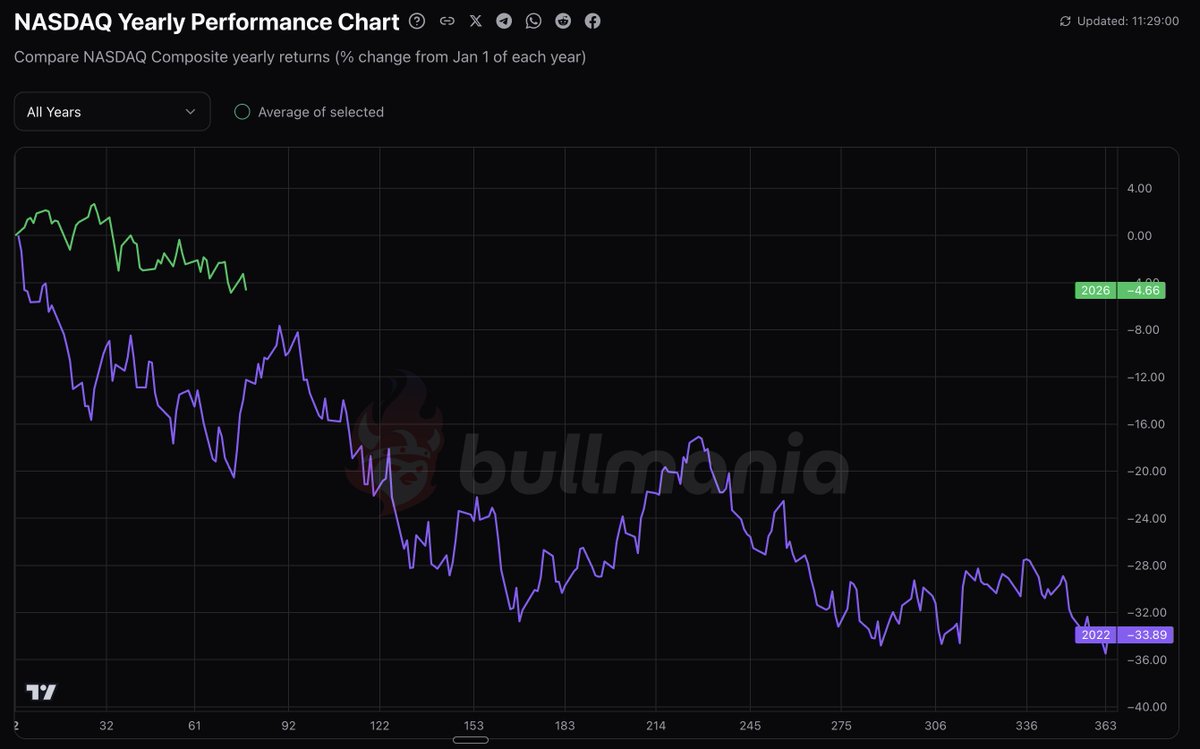Click day 245 on x-axis
The height and width of the screenshot is (749, 1200).
point(750,725)
